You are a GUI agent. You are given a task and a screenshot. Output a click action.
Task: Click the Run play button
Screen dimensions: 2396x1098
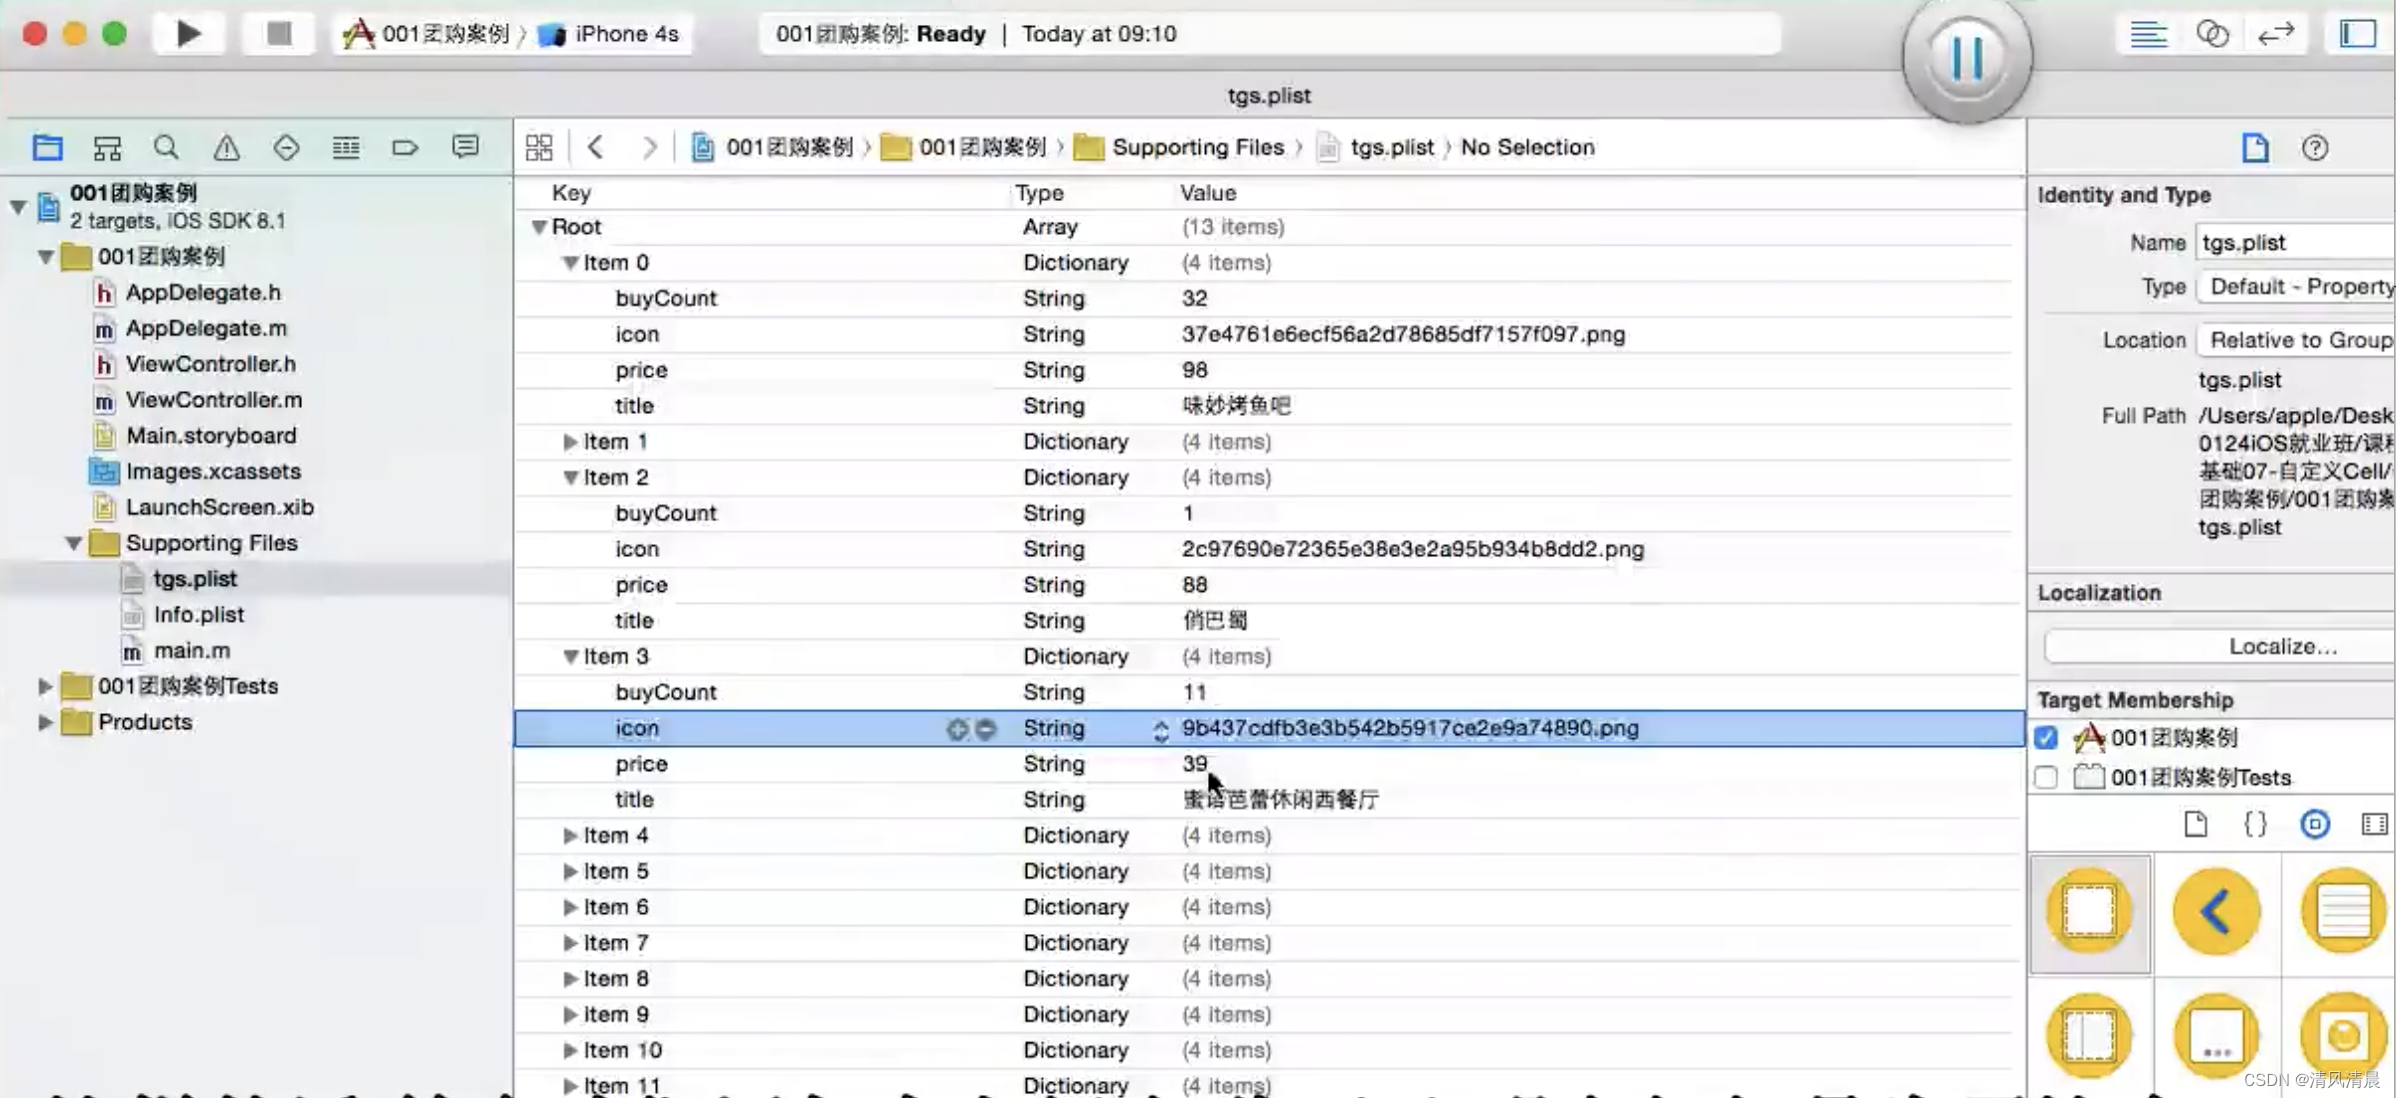(188, 34)
